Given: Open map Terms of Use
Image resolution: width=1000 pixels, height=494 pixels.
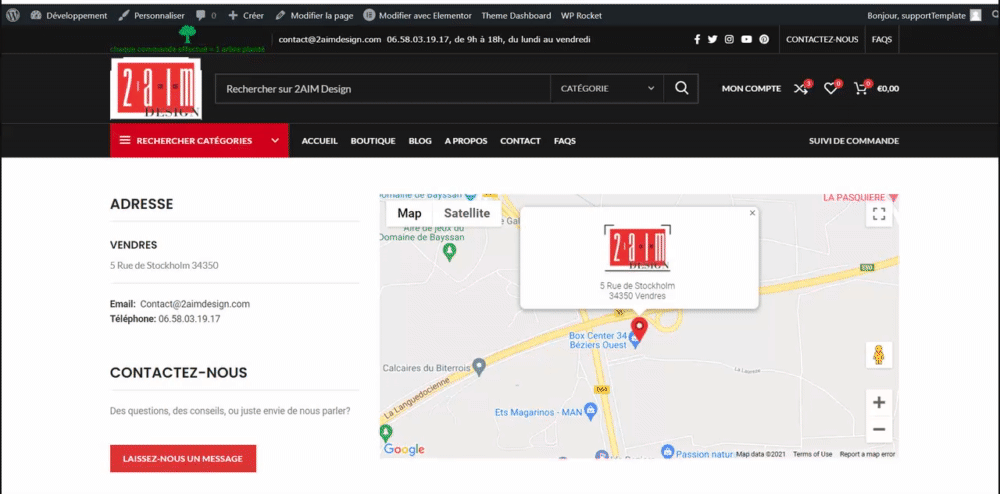Looking at the screenshot, I should [812, 454].
